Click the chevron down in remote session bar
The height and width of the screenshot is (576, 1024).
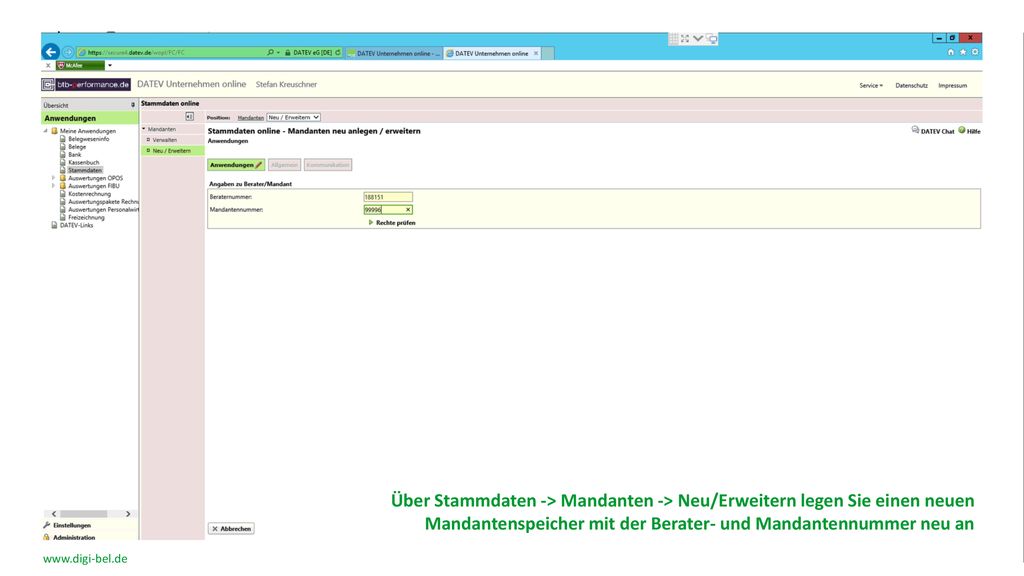point(698,39)
